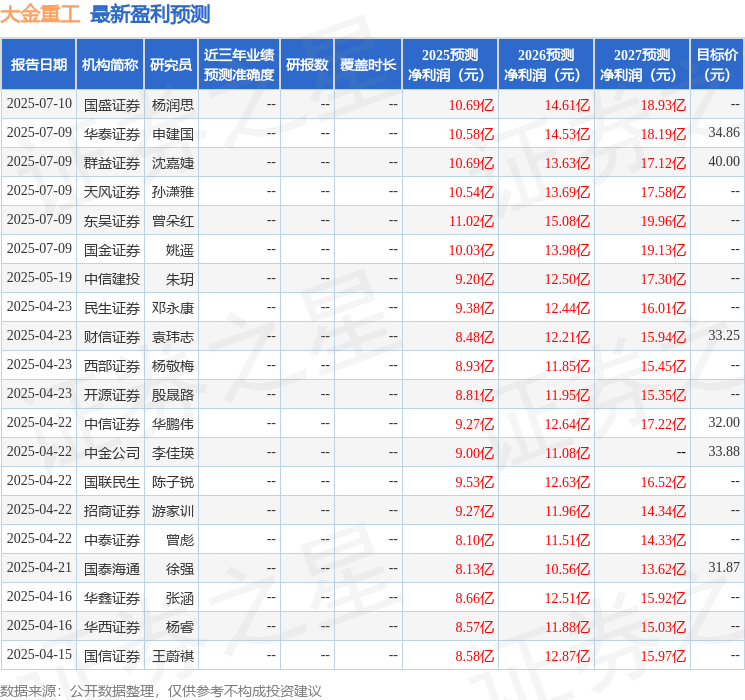
Task: Click researcher name 朱玥
Action: coord(180,279)
